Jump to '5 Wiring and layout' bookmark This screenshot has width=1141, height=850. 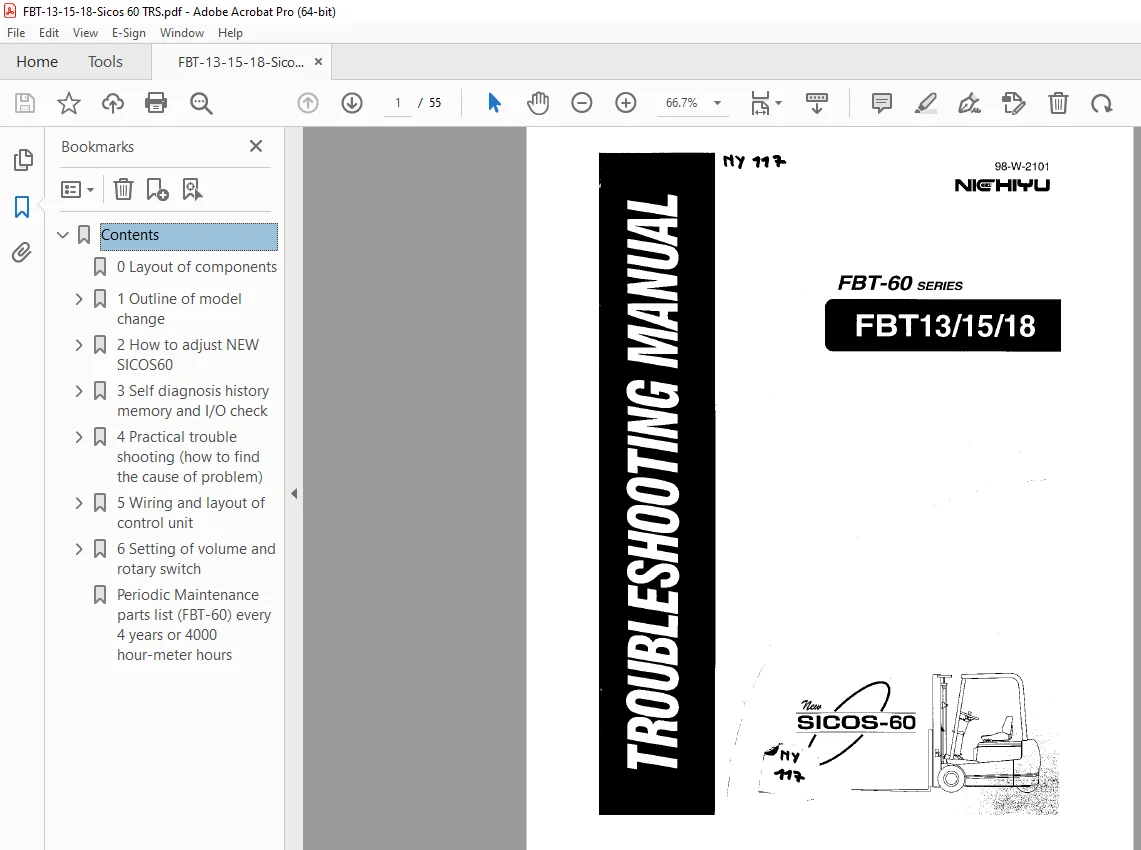coord(191,513)
